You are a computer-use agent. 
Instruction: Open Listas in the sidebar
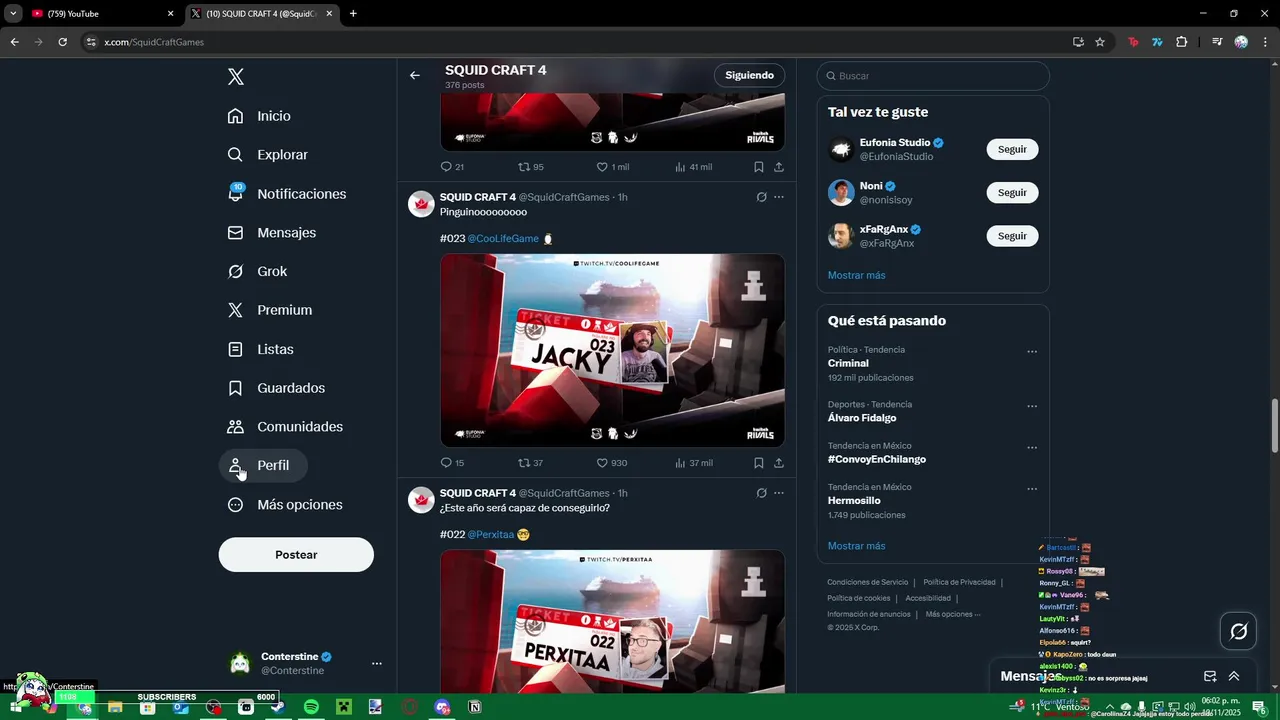click(x=261, y=349)
